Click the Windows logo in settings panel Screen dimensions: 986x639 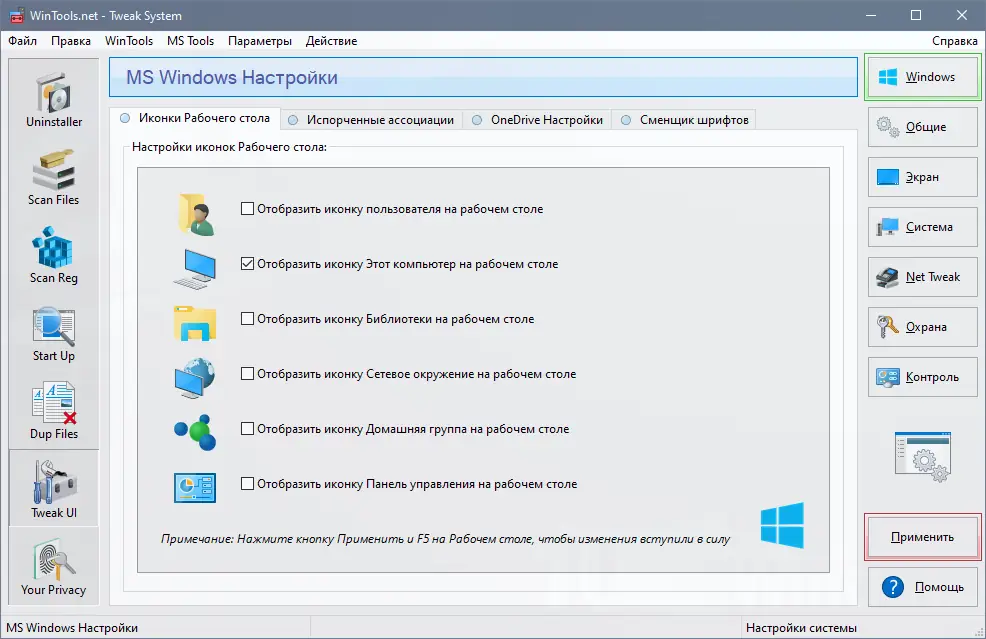[782, 525]
